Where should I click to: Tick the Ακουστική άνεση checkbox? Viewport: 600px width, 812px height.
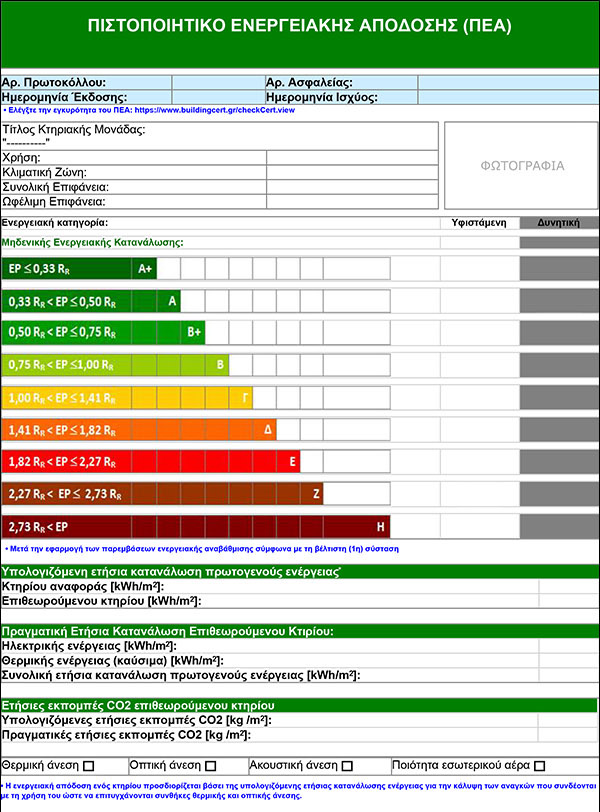point(347,765)
